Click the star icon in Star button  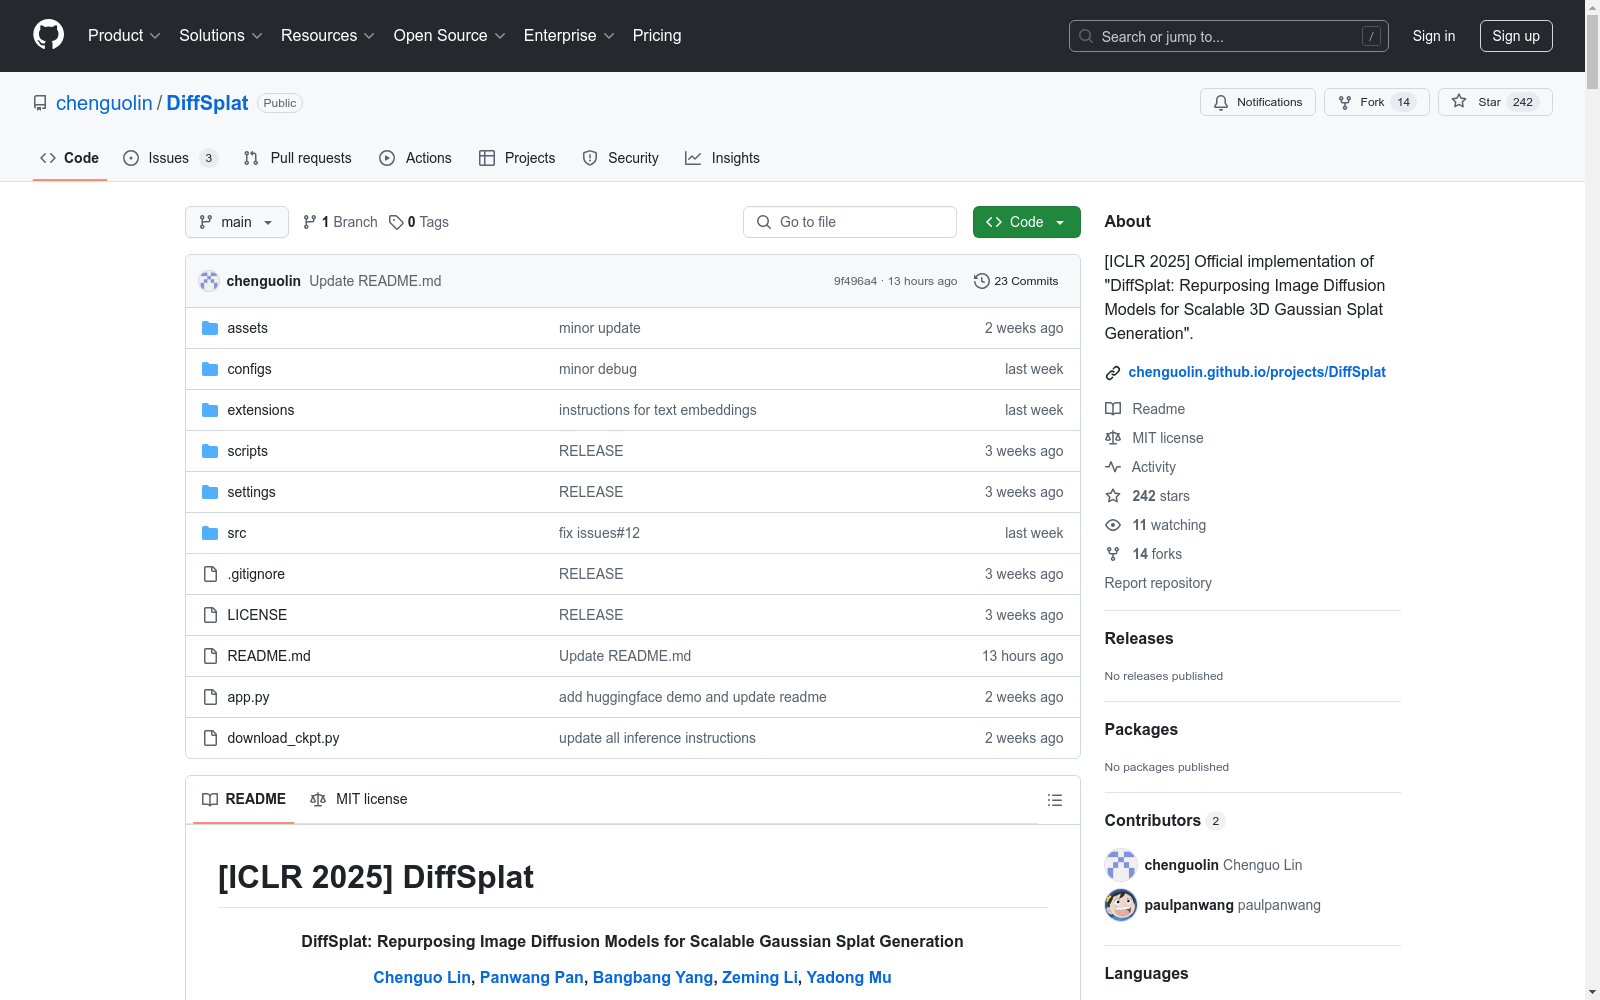1459,101
